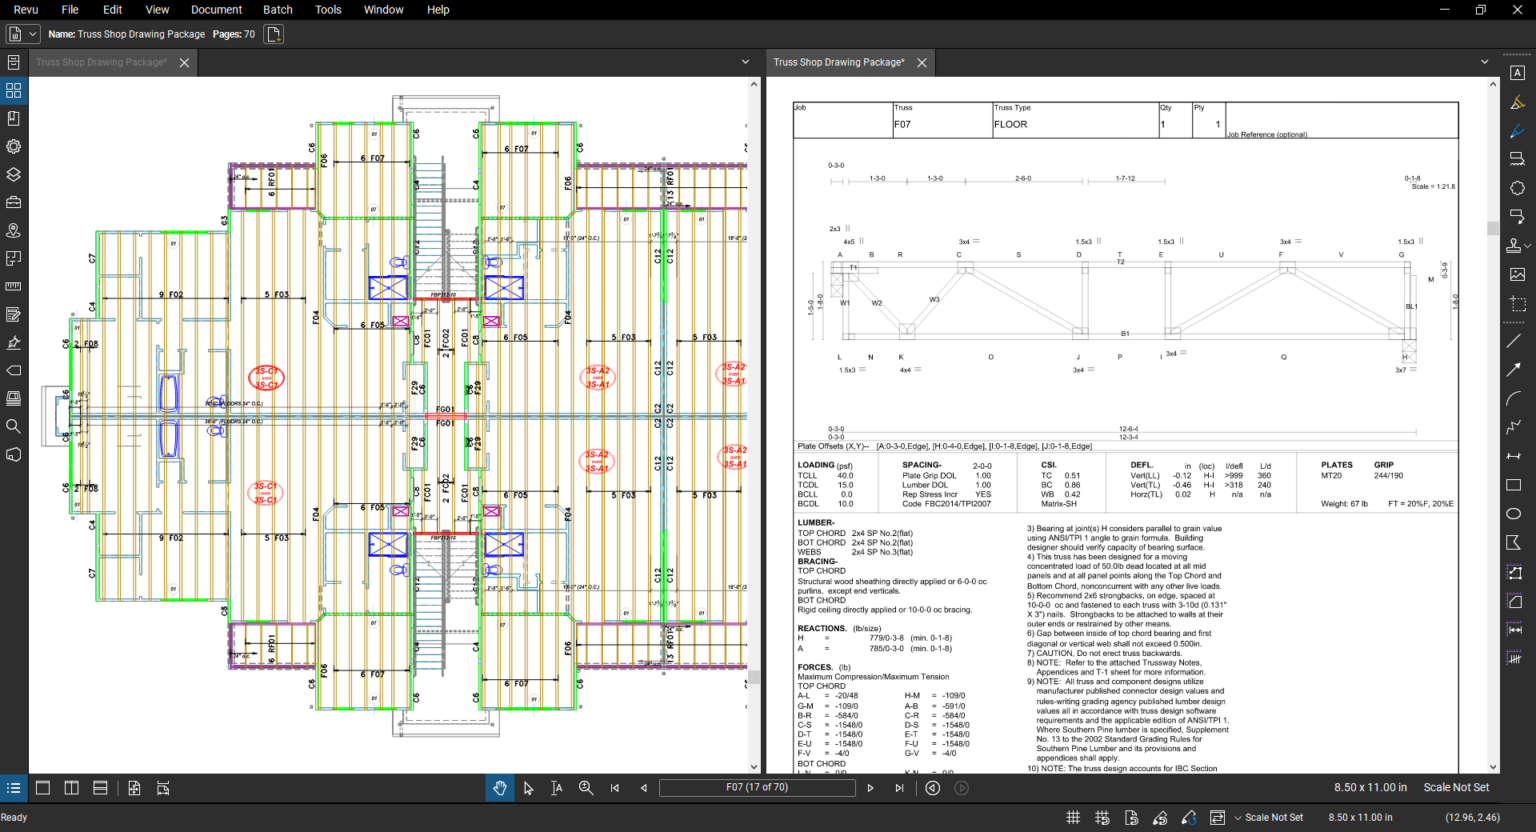Open the Document menu

[x=216, y=10]
